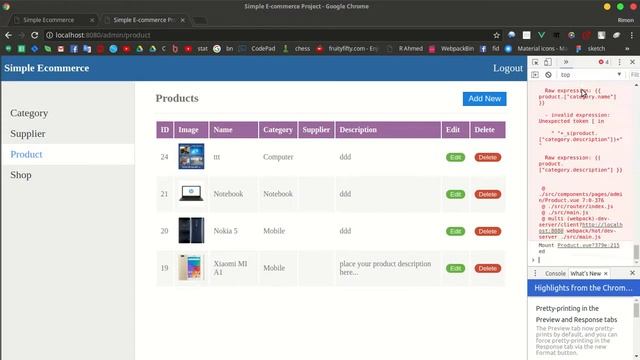This screenshot has height=360, width=640.
Task: Click the Add New product button
Action: [484, 99]
